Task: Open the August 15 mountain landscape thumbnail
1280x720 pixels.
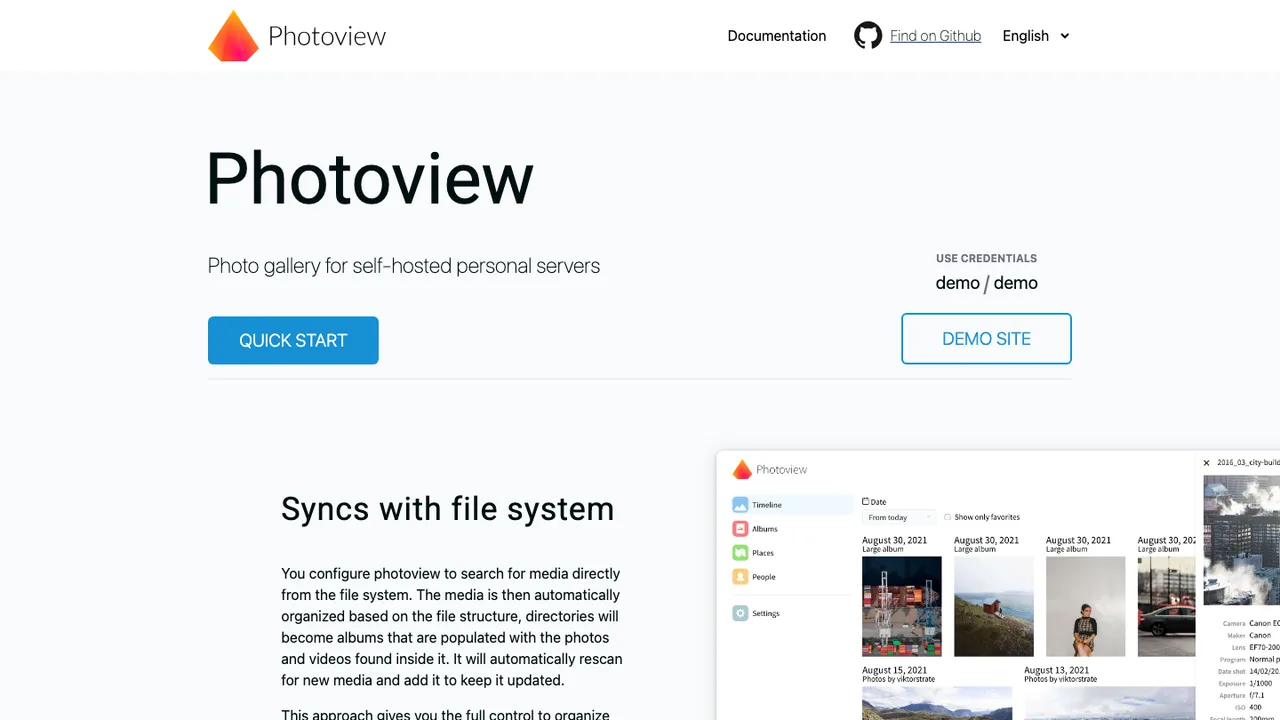Action: (937, 703)
